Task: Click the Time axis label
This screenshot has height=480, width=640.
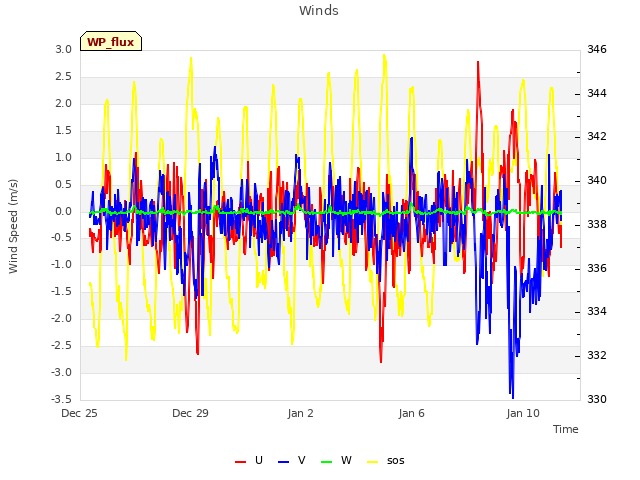Action: pyautogui.click(x=566, y=429)
